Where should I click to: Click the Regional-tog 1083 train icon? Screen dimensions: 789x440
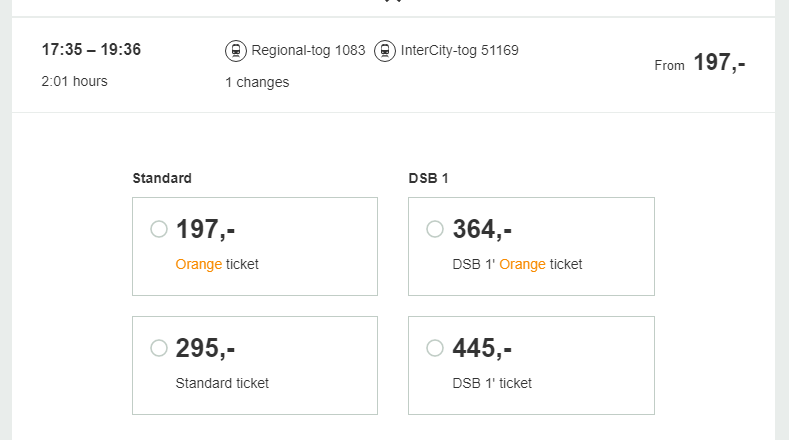(236, 50)
